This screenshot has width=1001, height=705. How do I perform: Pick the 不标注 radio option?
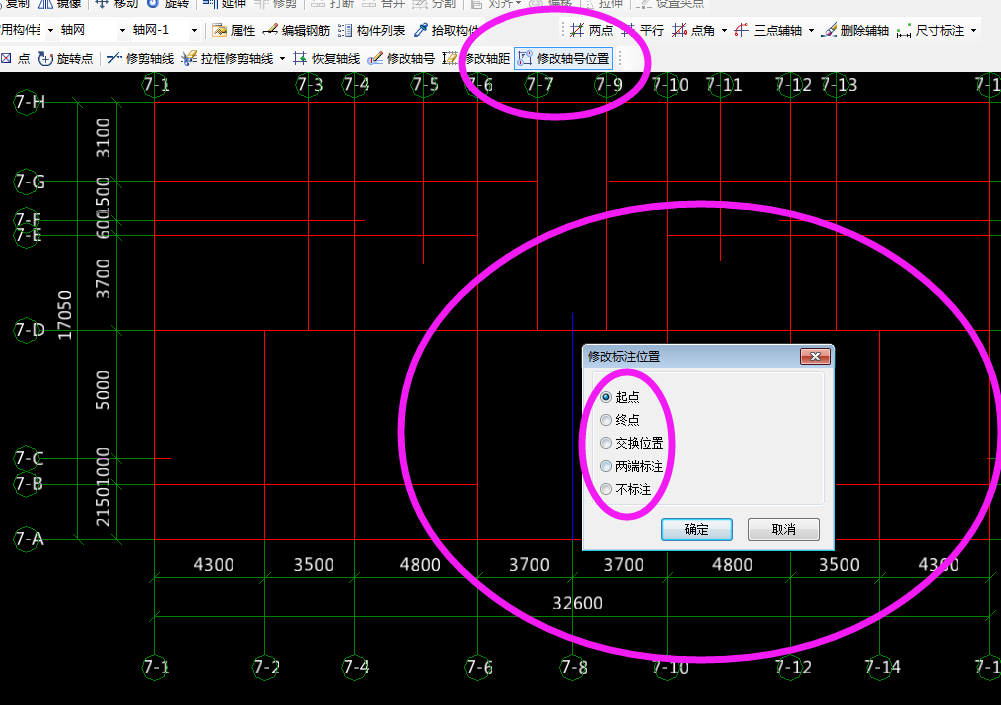pyautogui.click(x=626, y=489)
